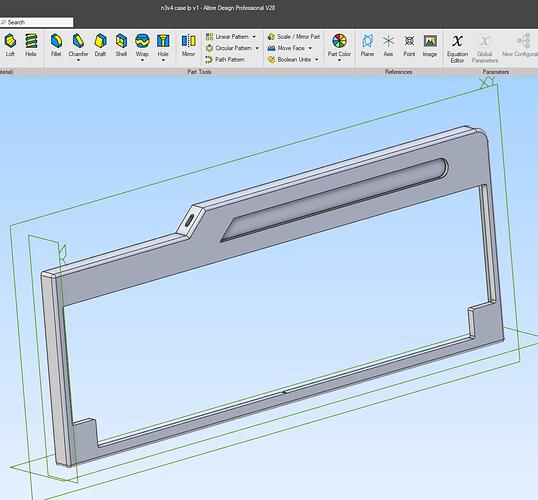Click in the Search field
Viewport: 538px width, 500px height.
pyautogui.click(x=36, y=22)
